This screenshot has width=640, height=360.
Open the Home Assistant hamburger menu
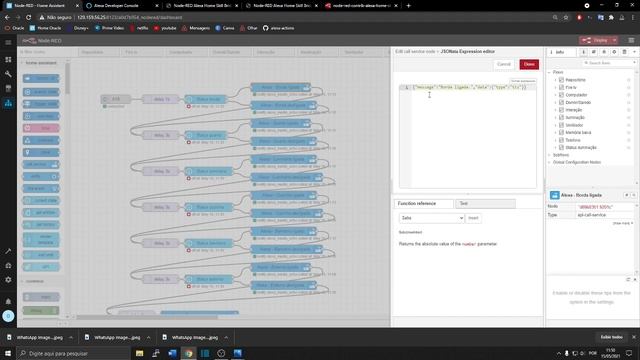point(8,42)
